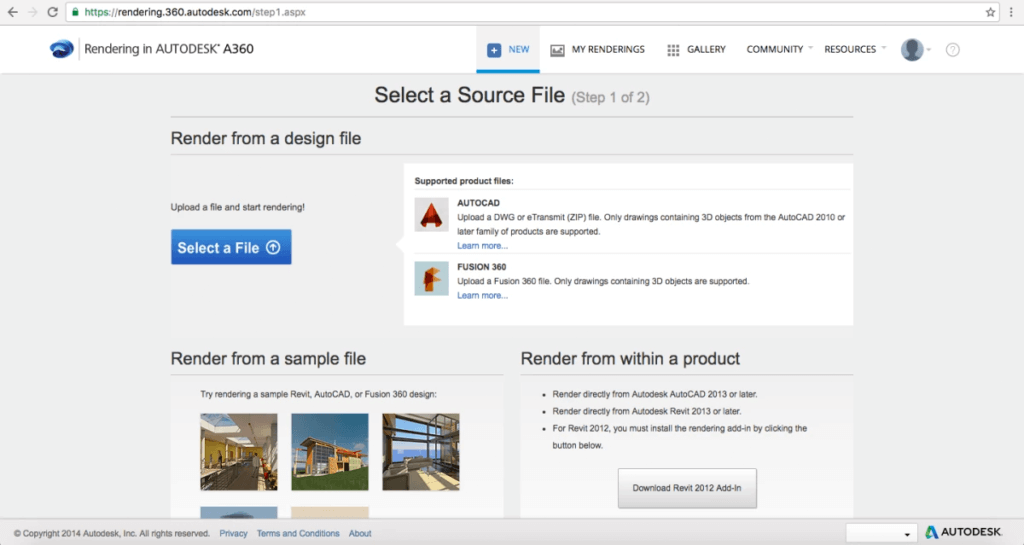Screen dimensions: 1024x545
Task: Click Download Revit 2012 Add-In button
Action: tap(687, 488)
